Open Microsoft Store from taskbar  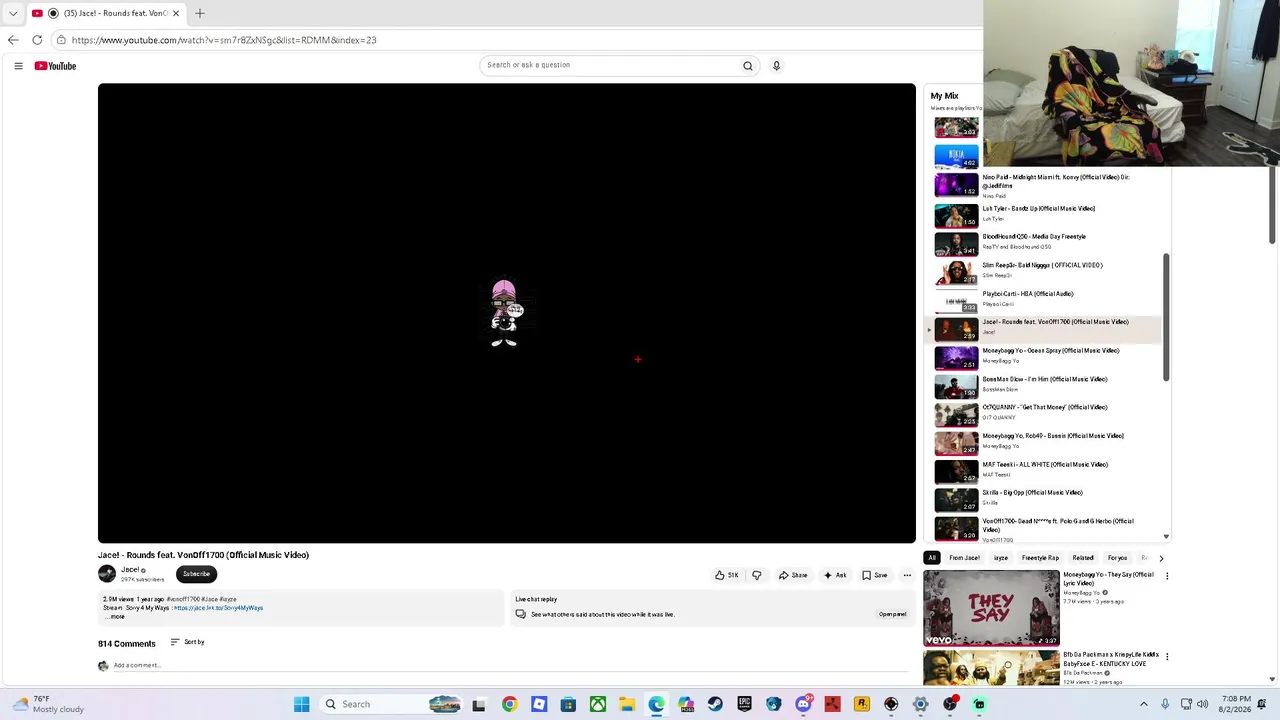(x=568, y=704)
